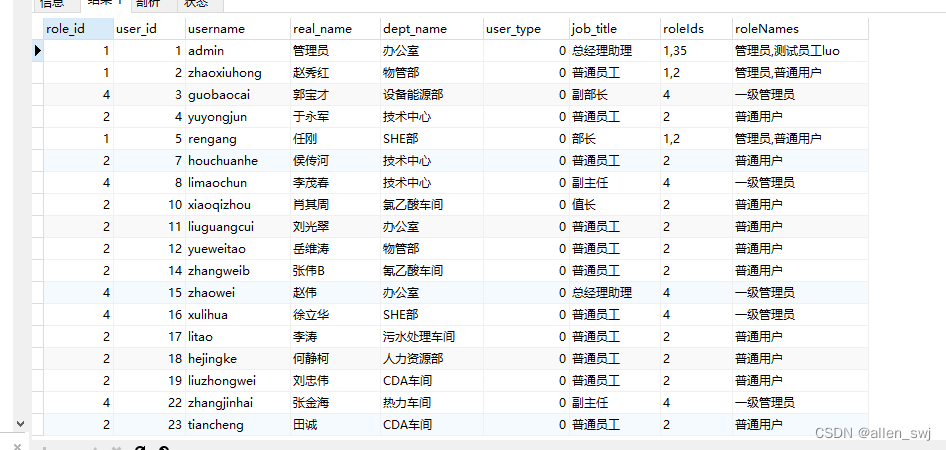Select roleNames 一级管理员 in limaochun row
This screenshot has height=450, width=946.
tap(801, 183)
